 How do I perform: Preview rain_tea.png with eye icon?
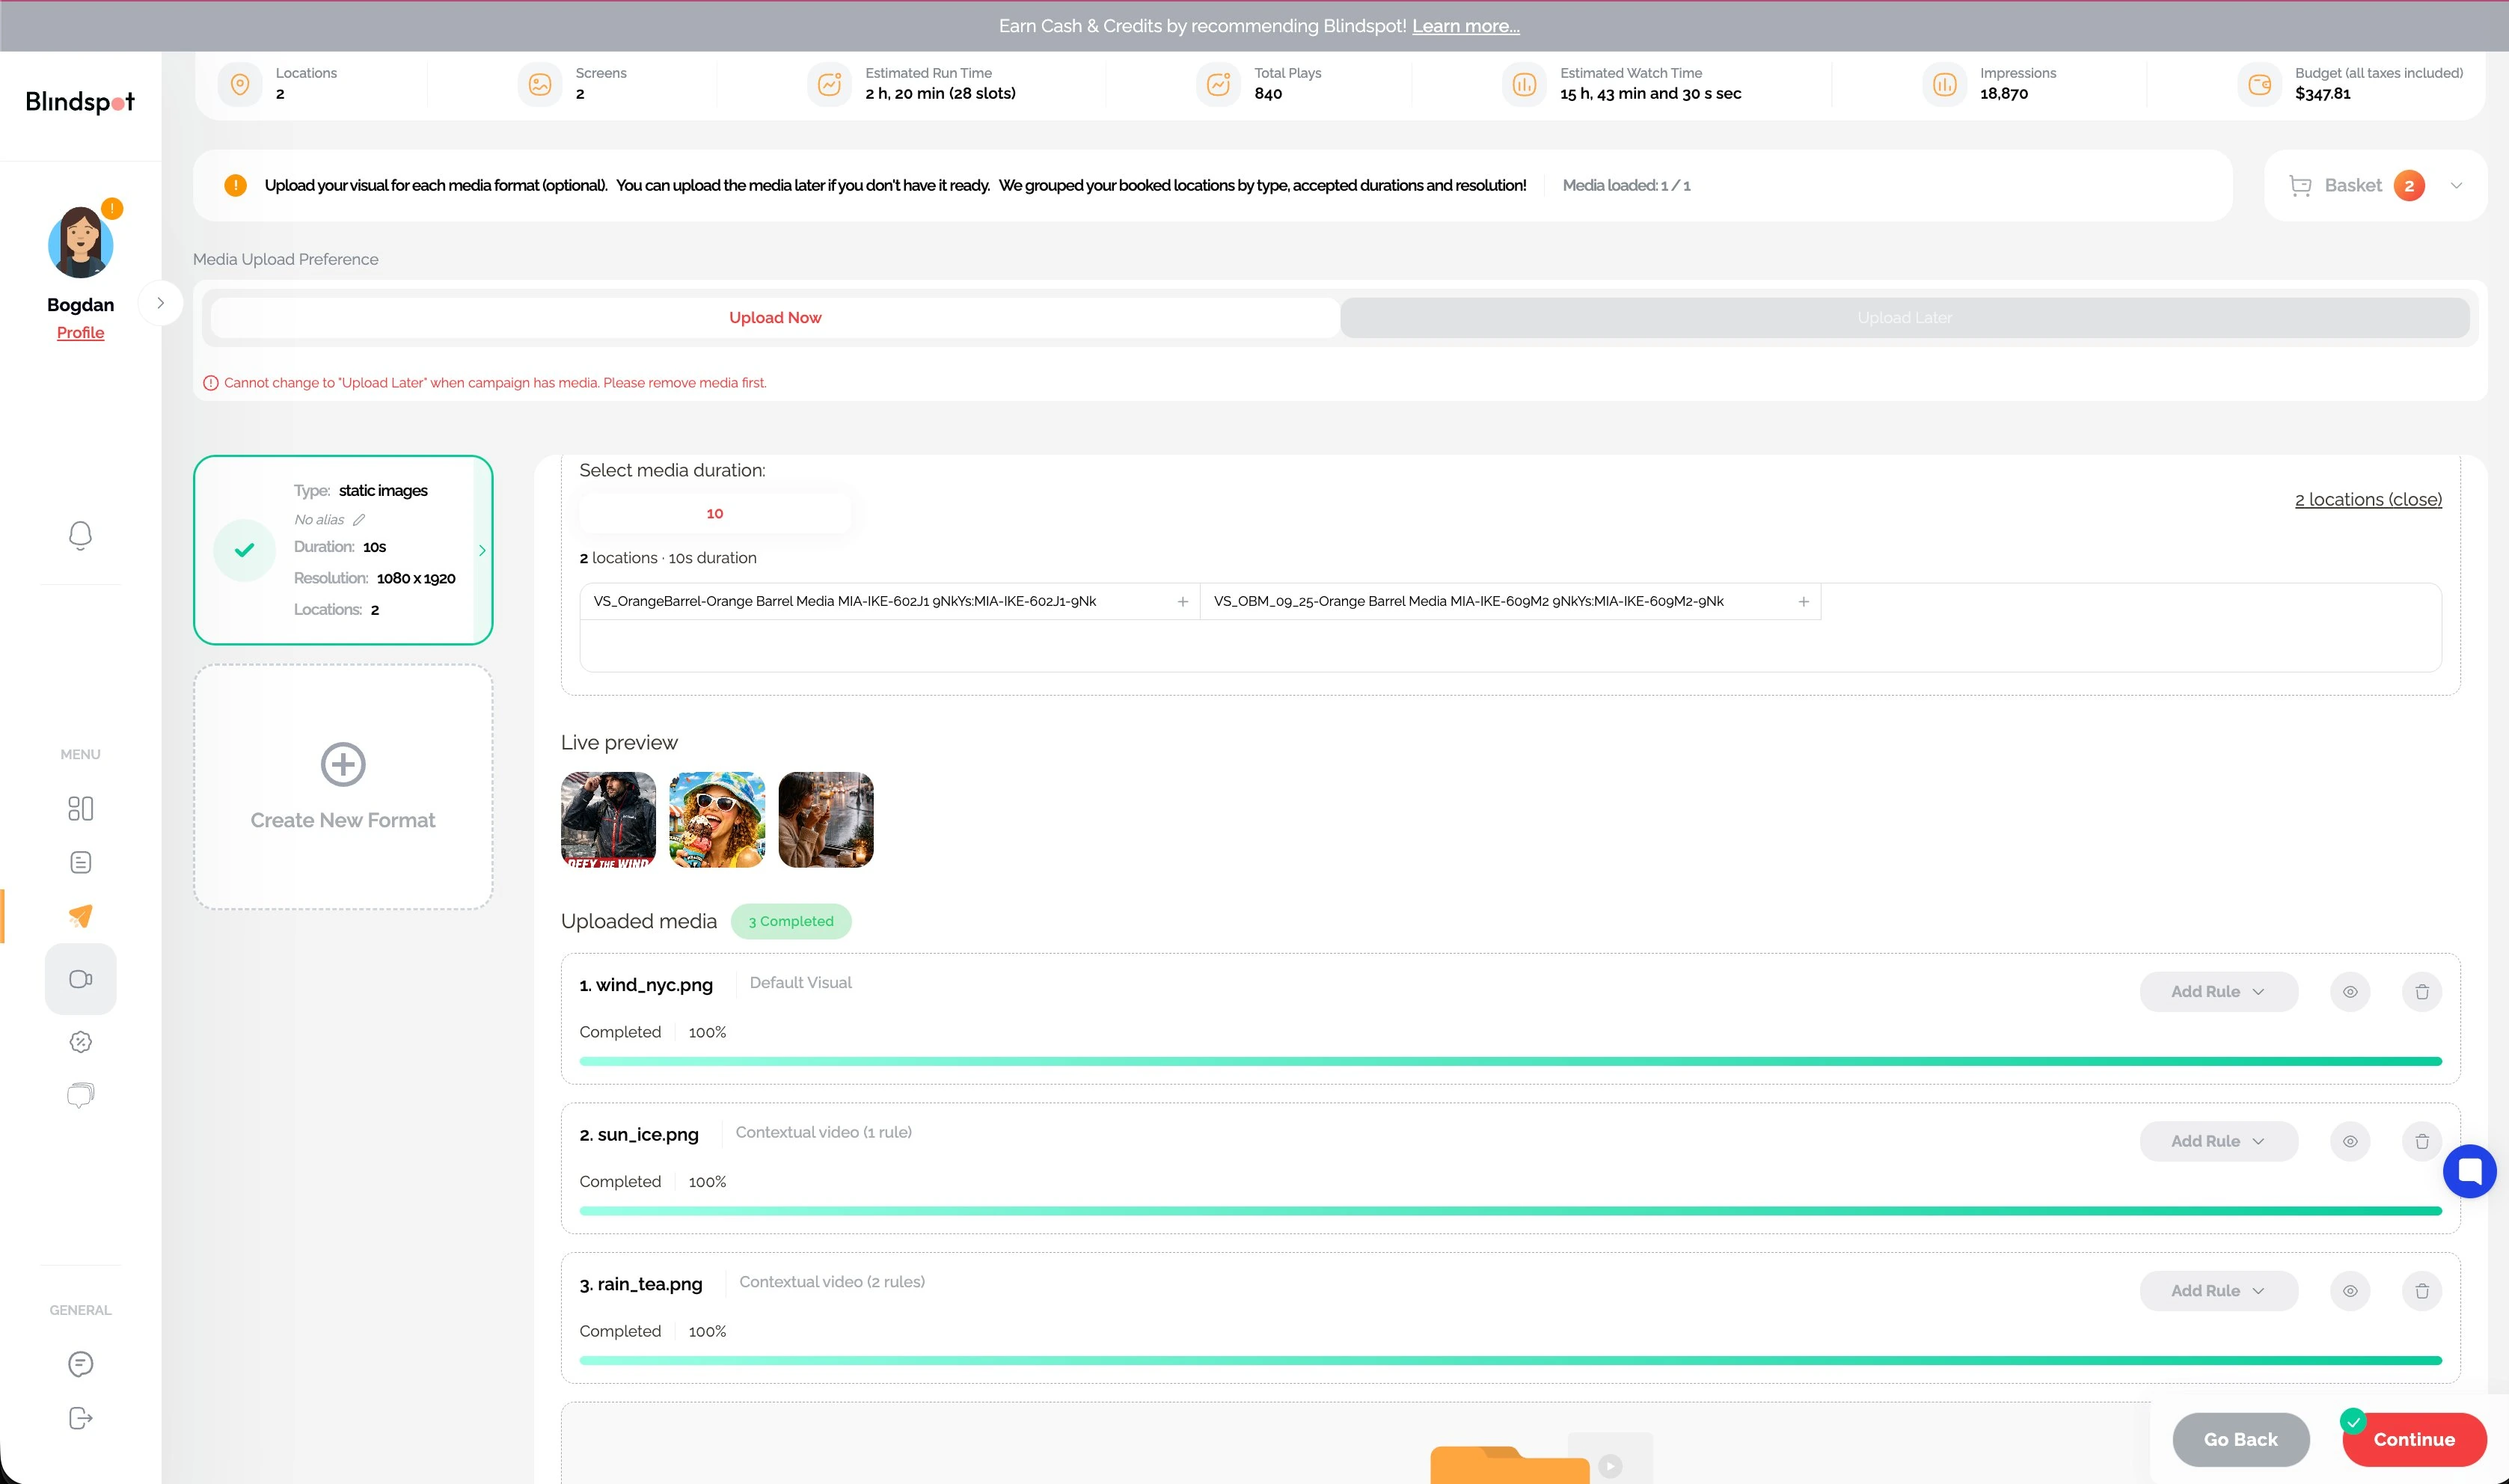pyautogui.click(x=2350, y=1291)
